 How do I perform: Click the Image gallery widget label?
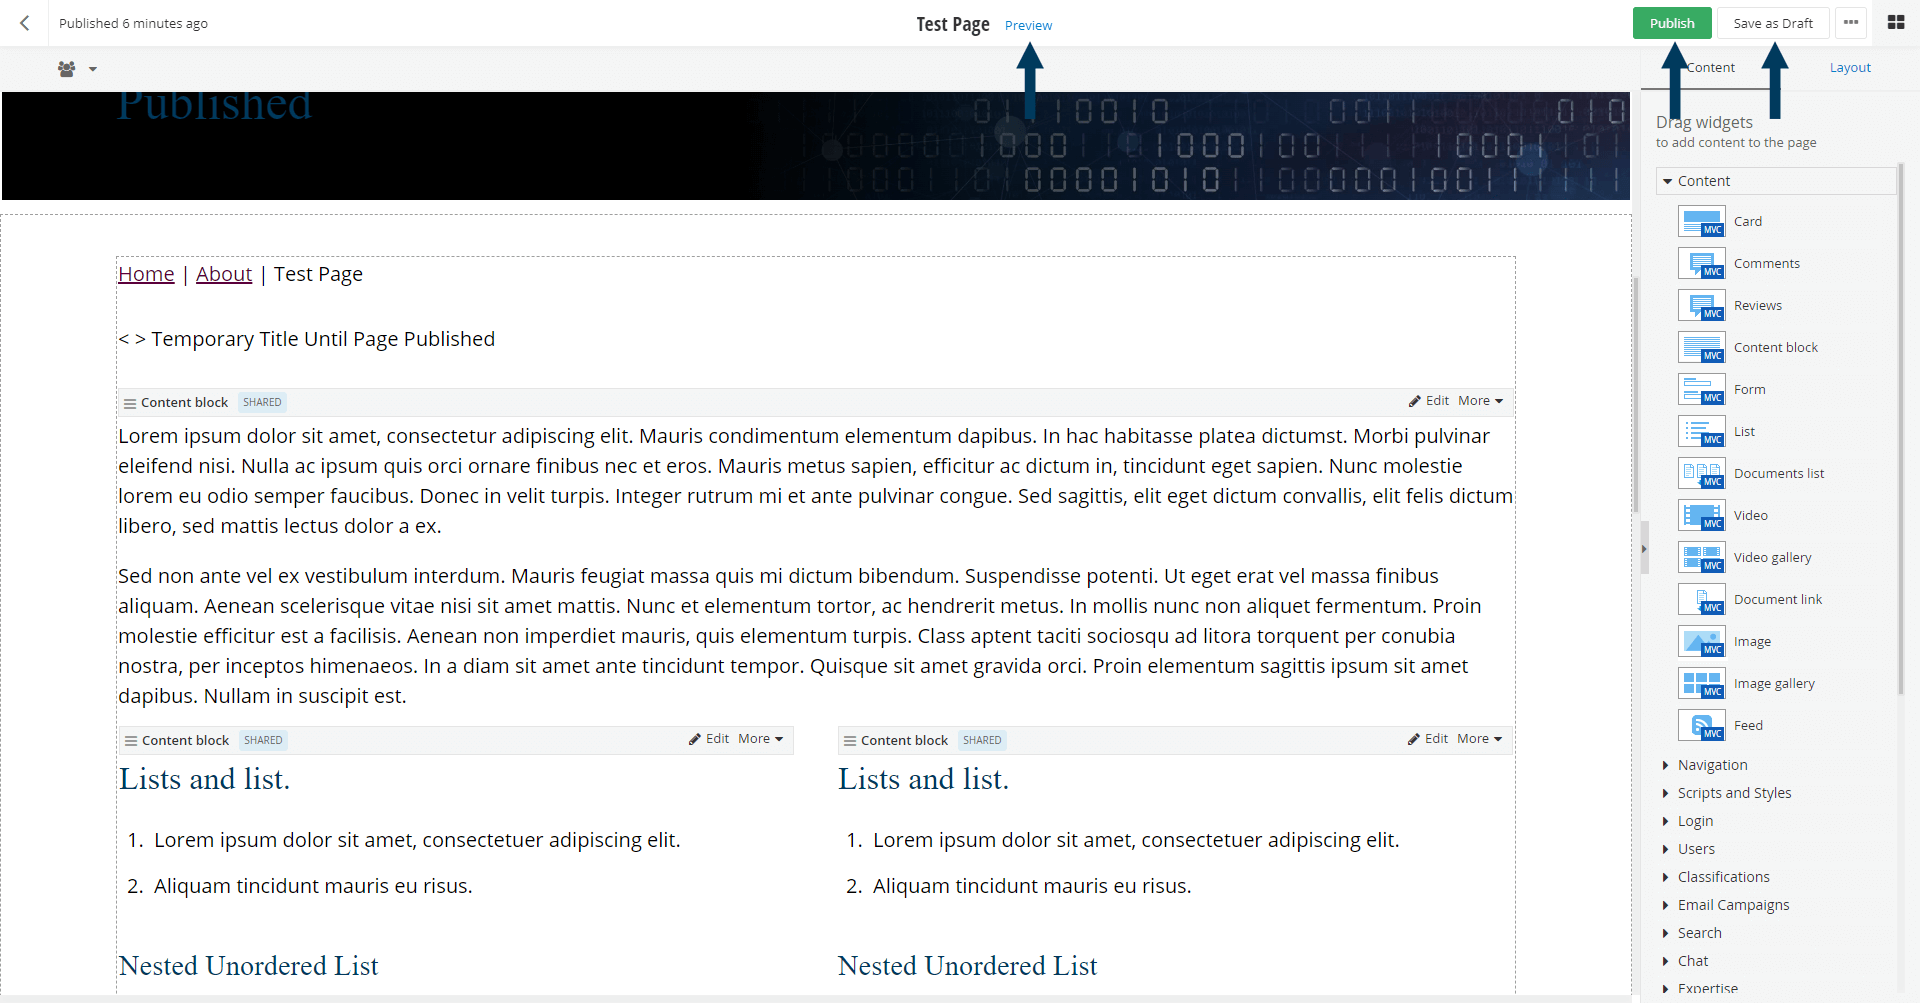pyautogui.click(x=1773, y=683)
